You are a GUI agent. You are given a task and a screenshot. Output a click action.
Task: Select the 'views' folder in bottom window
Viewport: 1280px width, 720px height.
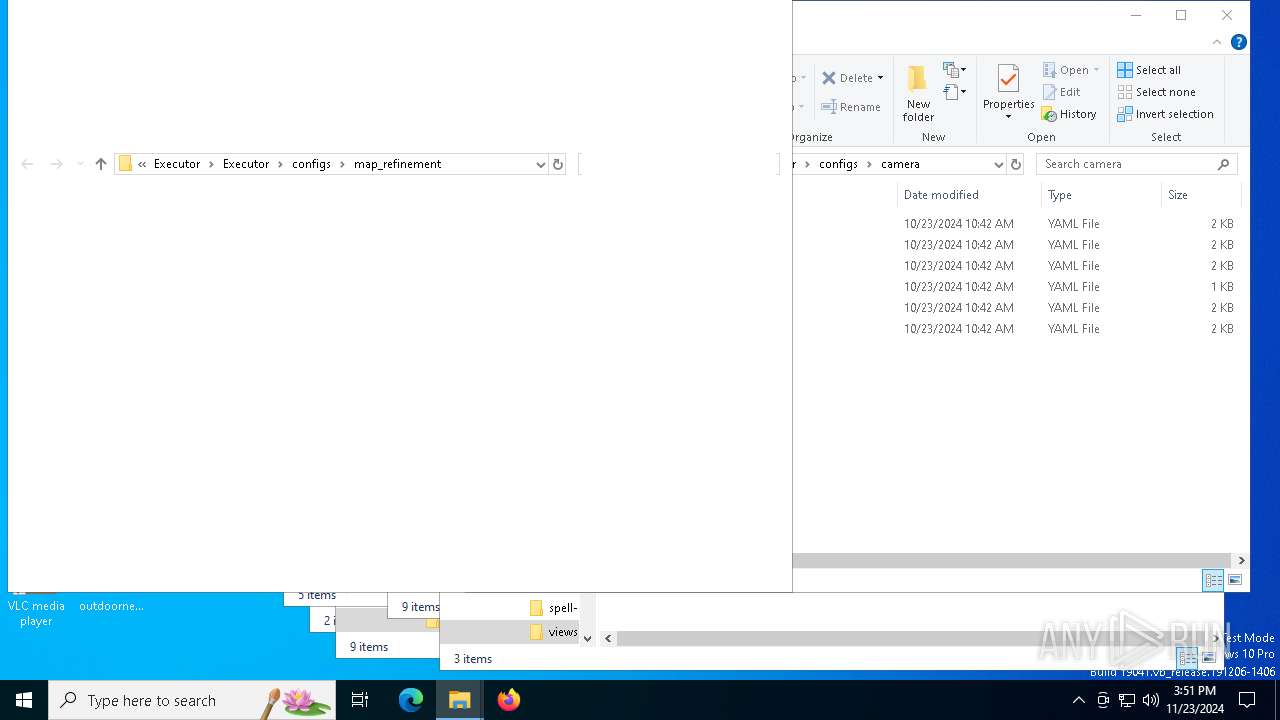click(x=553, y=632)
